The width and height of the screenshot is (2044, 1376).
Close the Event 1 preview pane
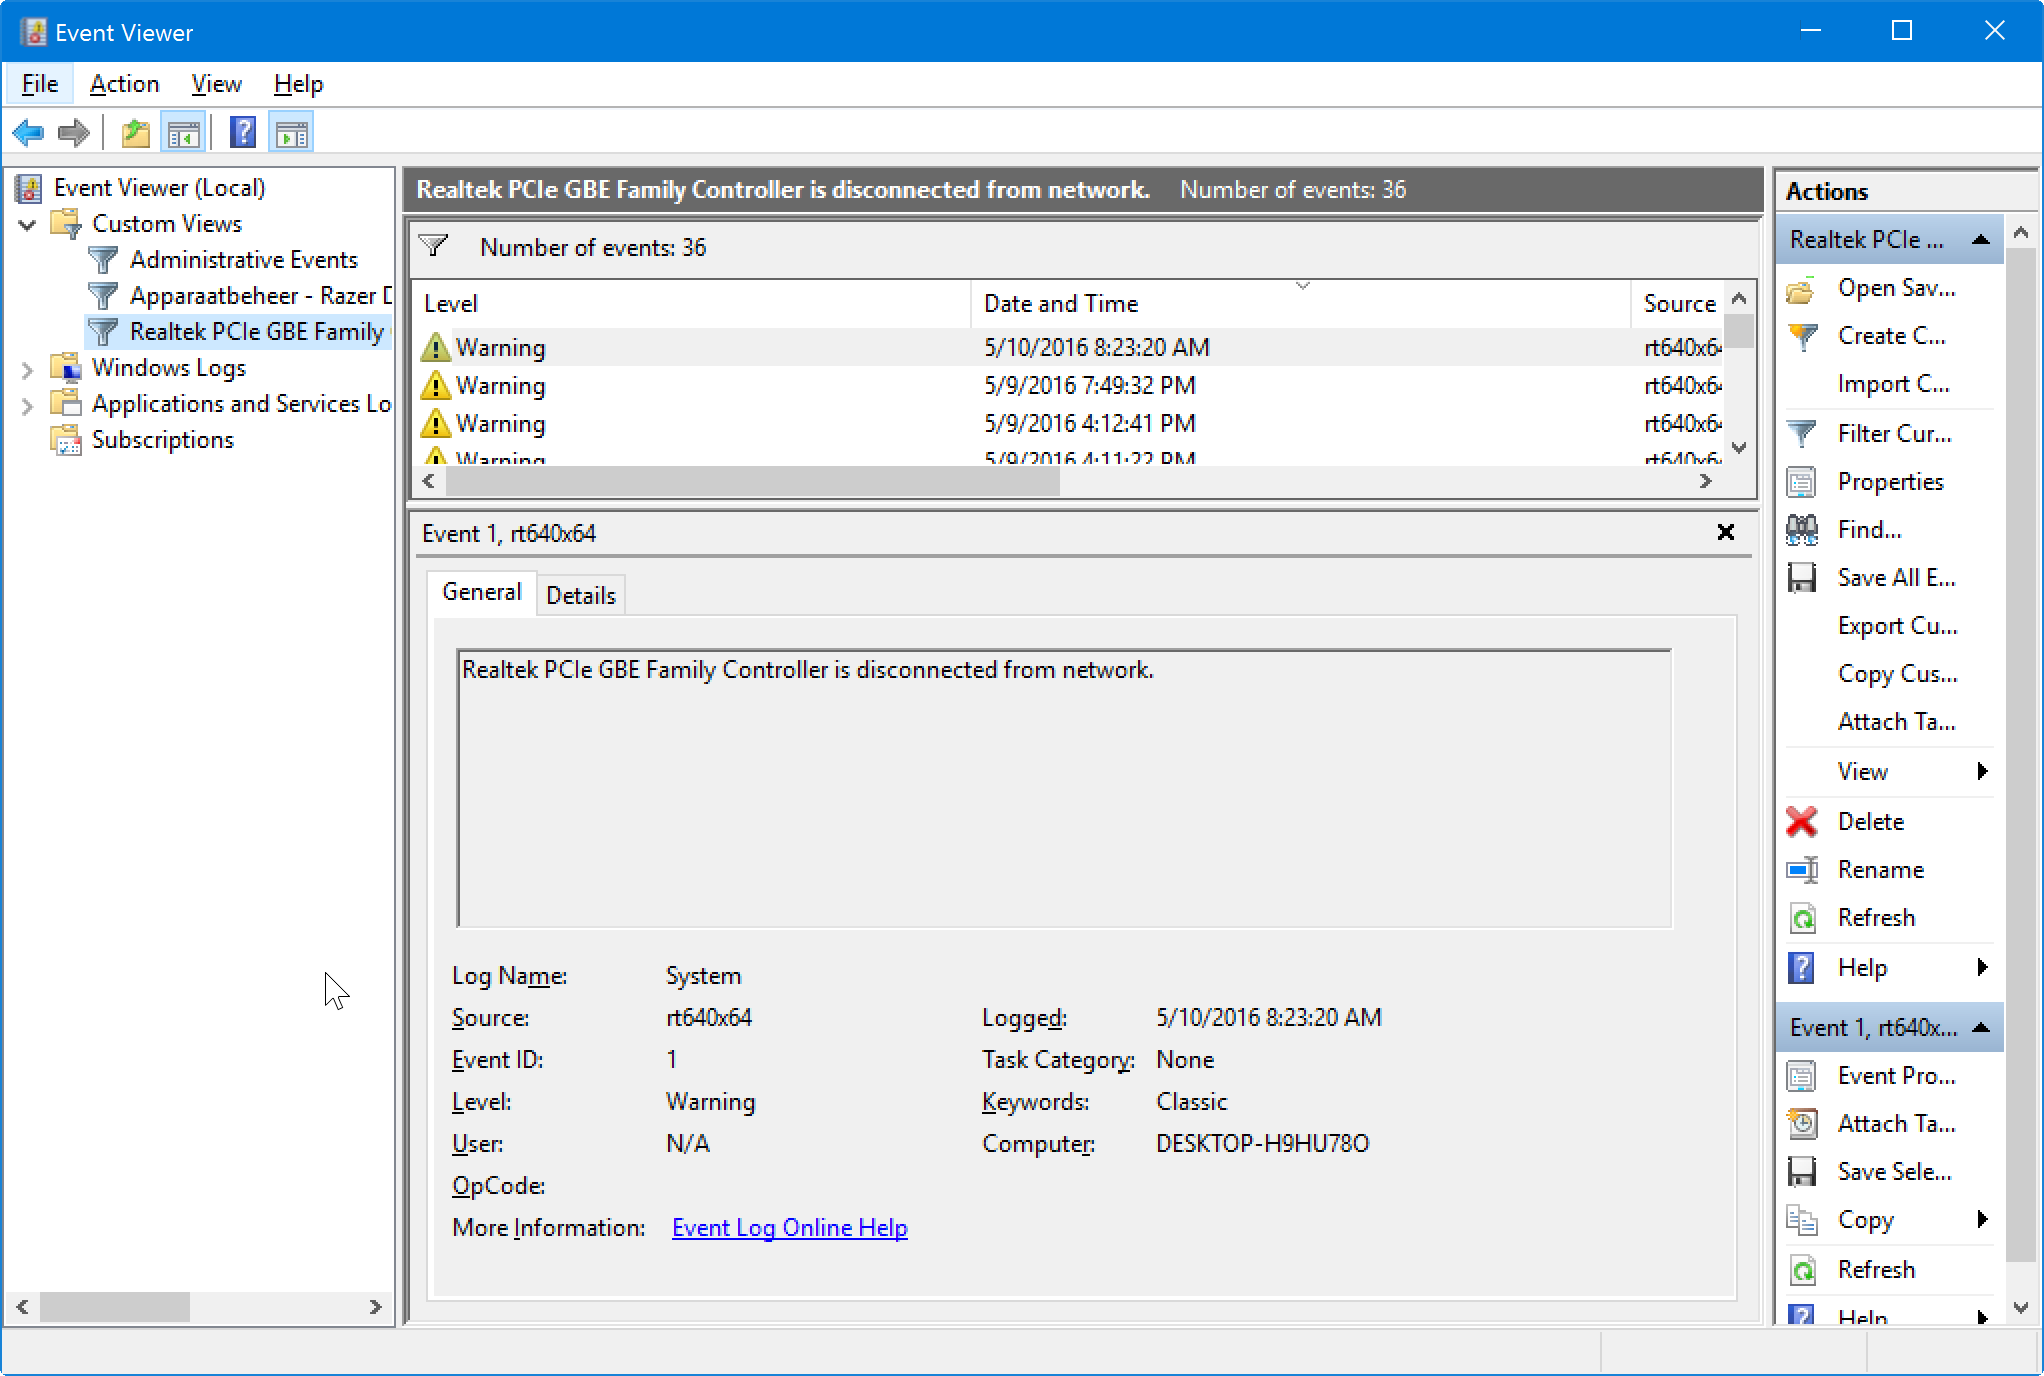1725,532
